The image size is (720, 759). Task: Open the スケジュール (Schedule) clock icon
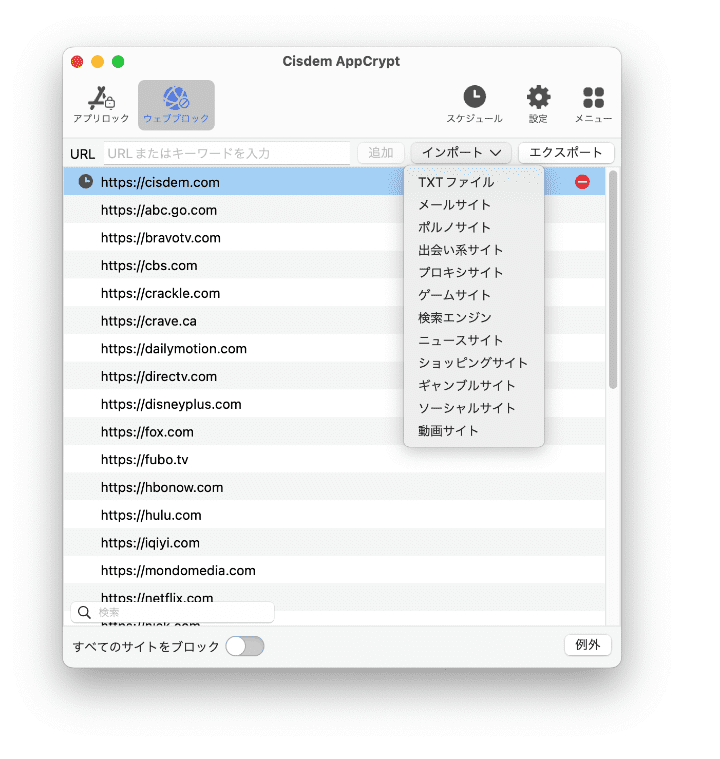tap(475, 105)
